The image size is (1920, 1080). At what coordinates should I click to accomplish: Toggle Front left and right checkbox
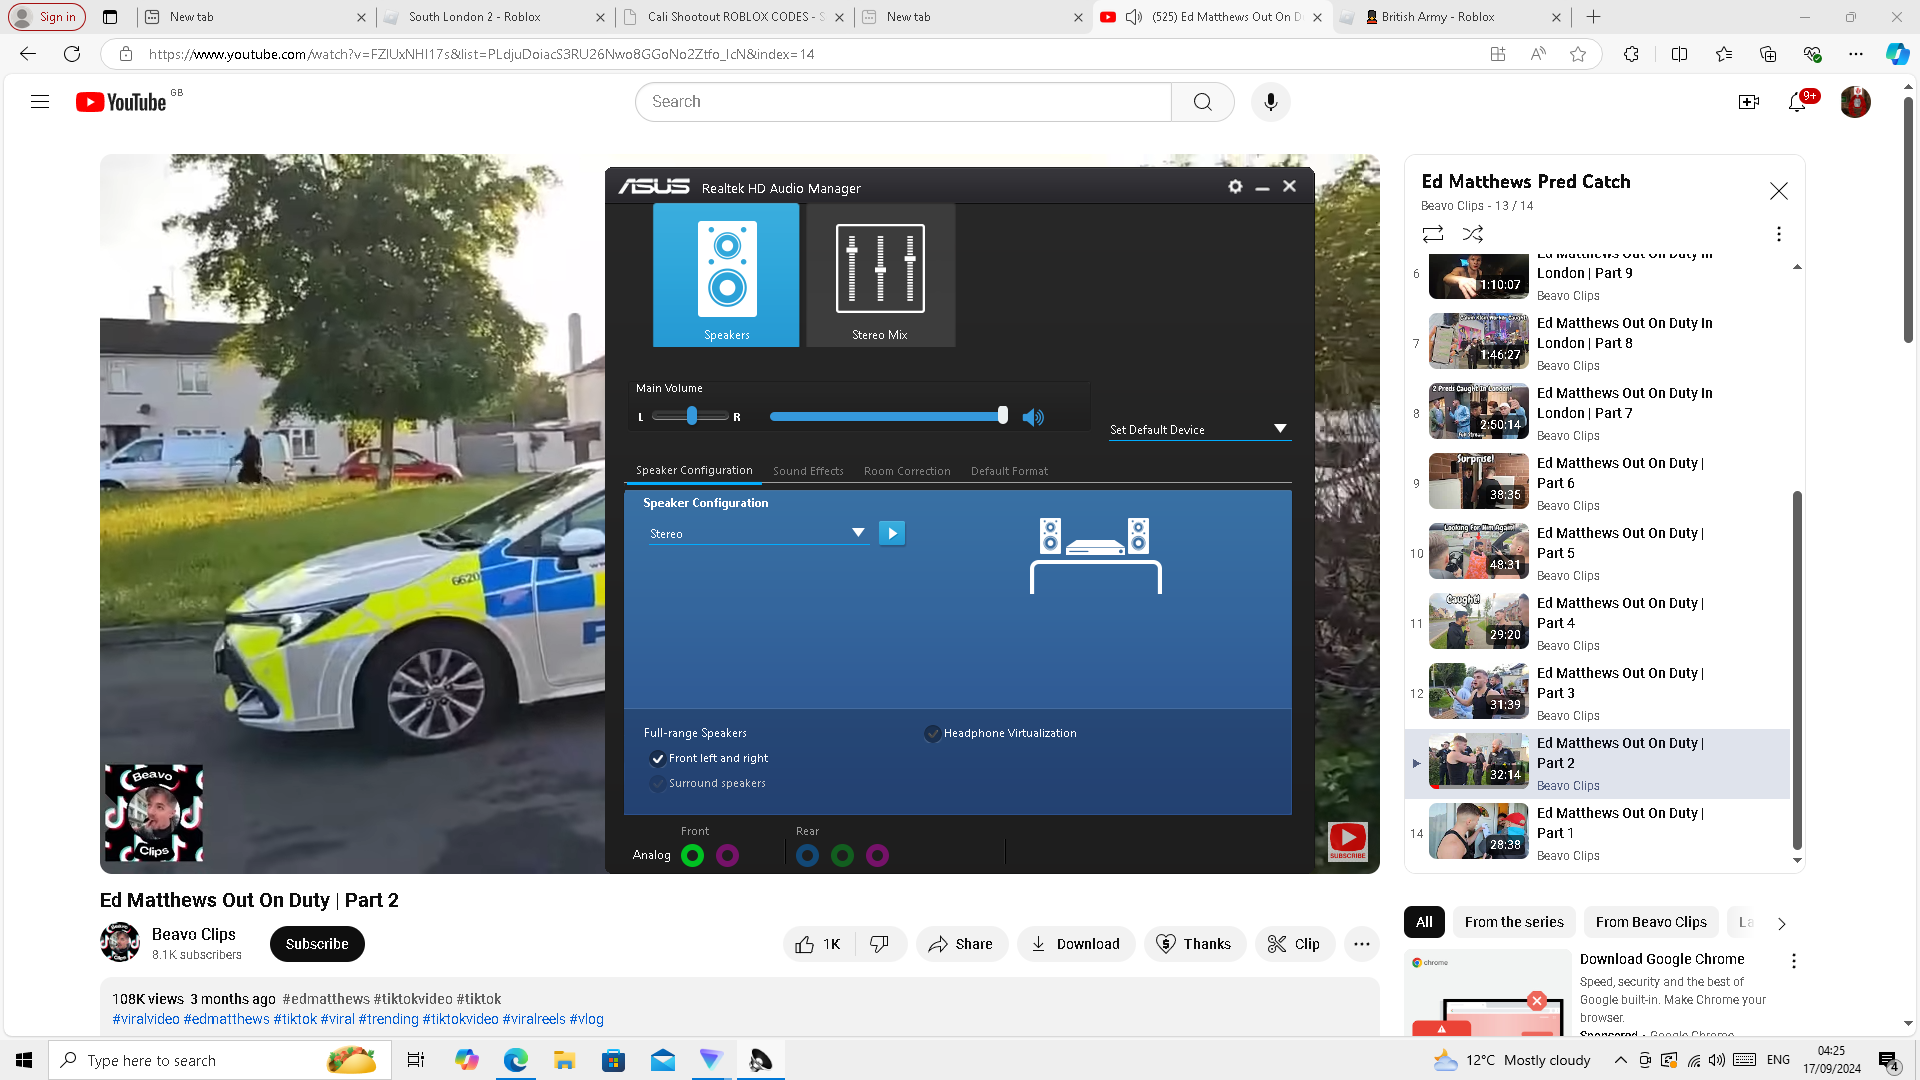click(x=657, y=758)
